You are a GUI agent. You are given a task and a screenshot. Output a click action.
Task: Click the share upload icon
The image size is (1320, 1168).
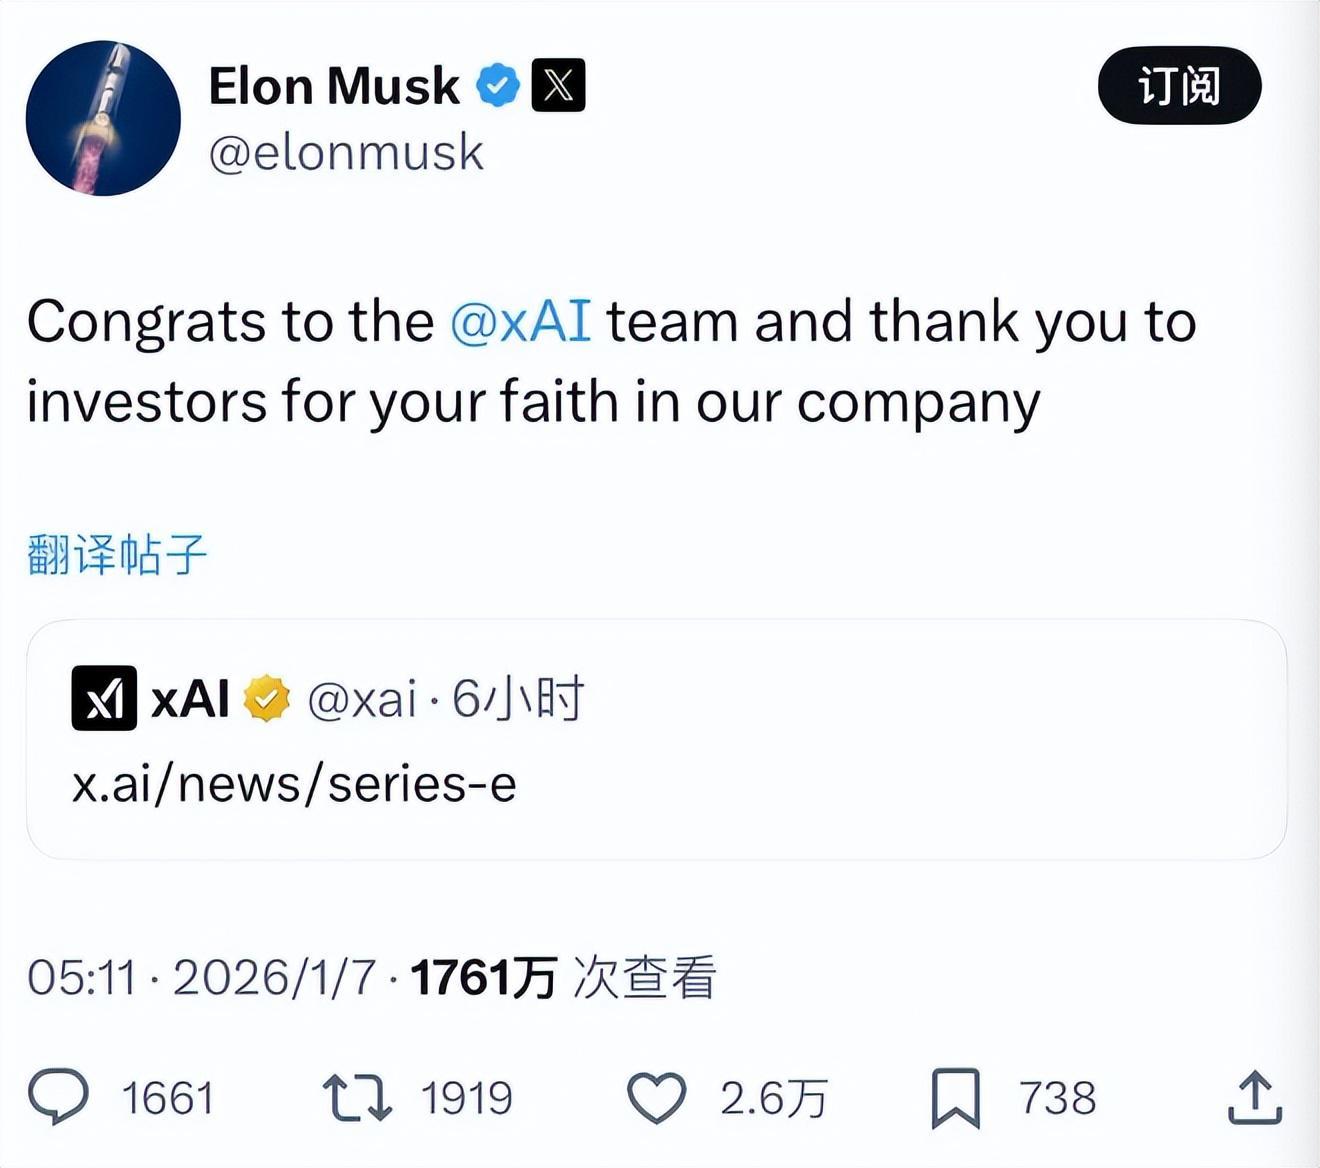tap(1254, 1097)
